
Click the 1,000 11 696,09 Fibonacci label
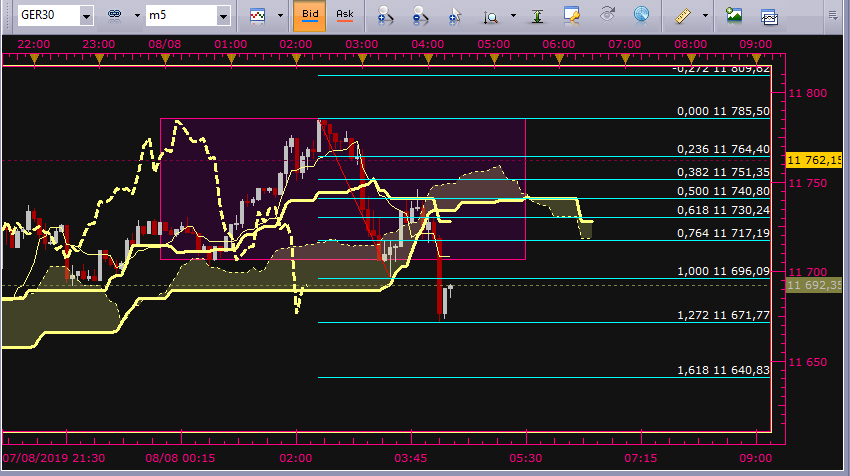coord(723,271)
